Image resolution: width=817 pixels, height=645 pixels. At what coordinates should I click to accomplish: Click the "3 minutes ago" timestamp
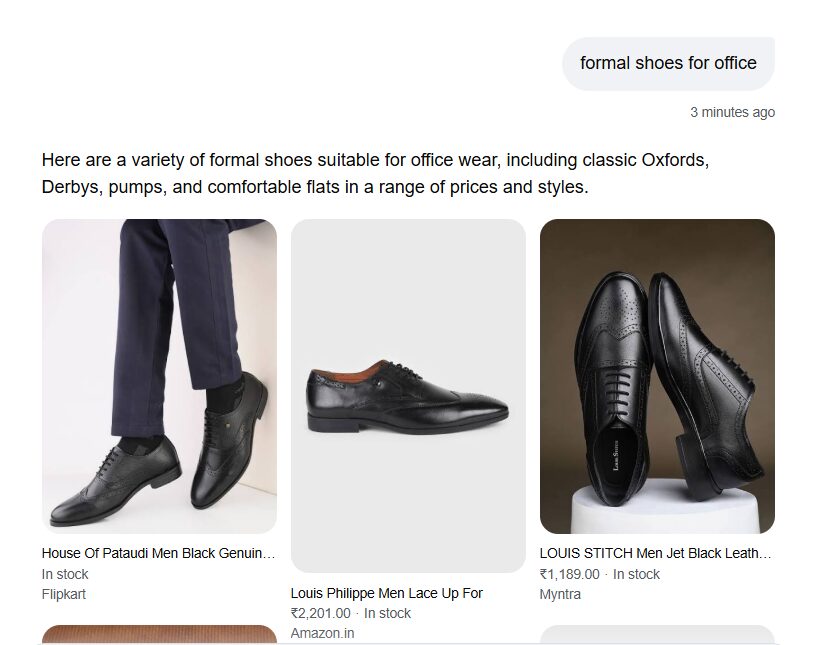coord(732,112)
